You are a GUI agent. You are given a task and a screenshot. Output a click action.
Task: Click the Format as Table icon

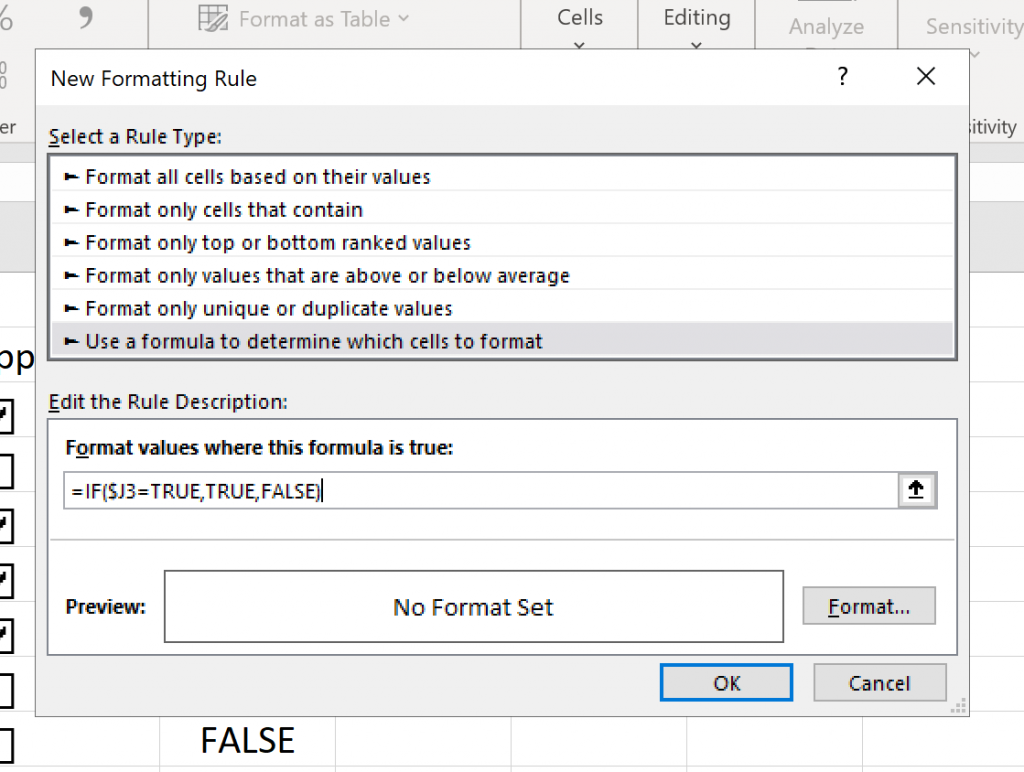coord(213,18)
